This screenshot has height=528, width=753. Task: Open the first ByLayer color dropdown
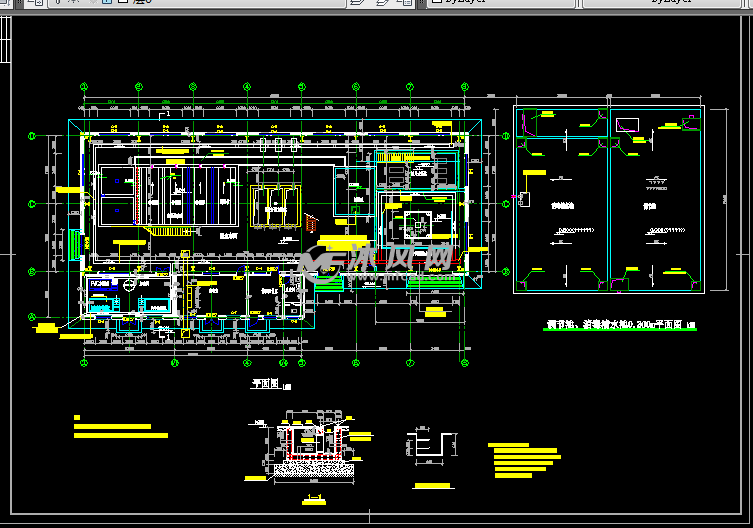501,2
